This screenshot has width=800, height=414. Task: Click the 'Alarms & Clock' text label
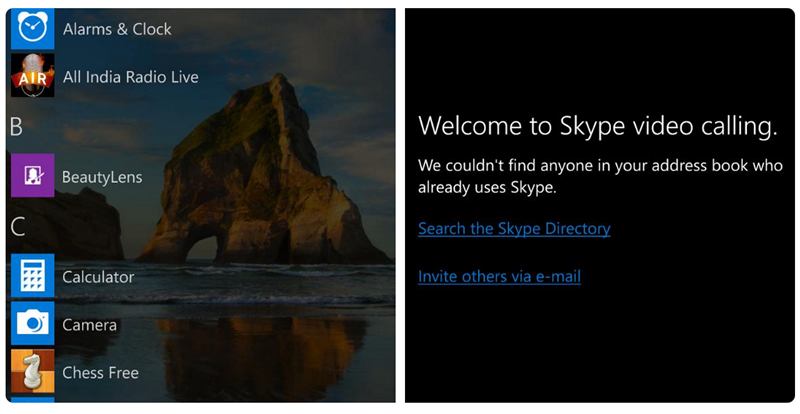117,29
